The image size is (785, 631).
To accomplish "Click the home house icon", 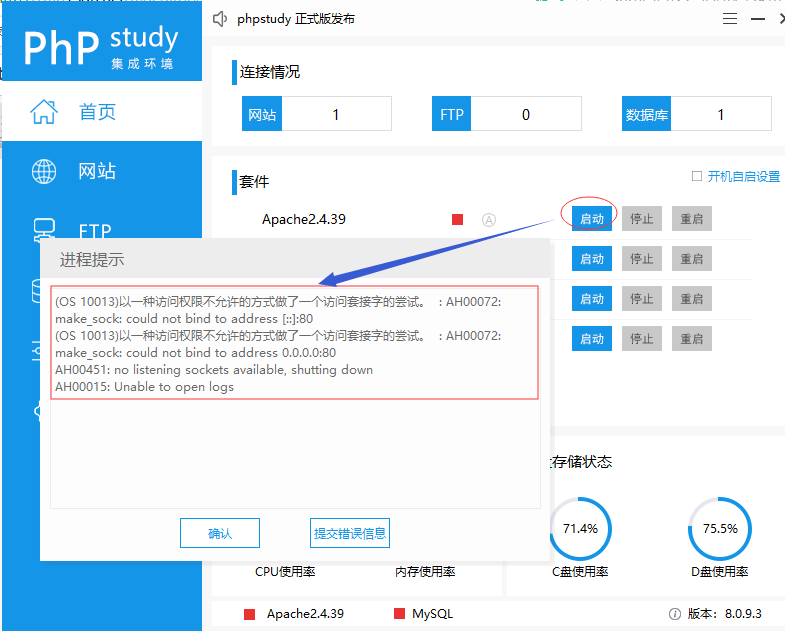I will [44, 111].
